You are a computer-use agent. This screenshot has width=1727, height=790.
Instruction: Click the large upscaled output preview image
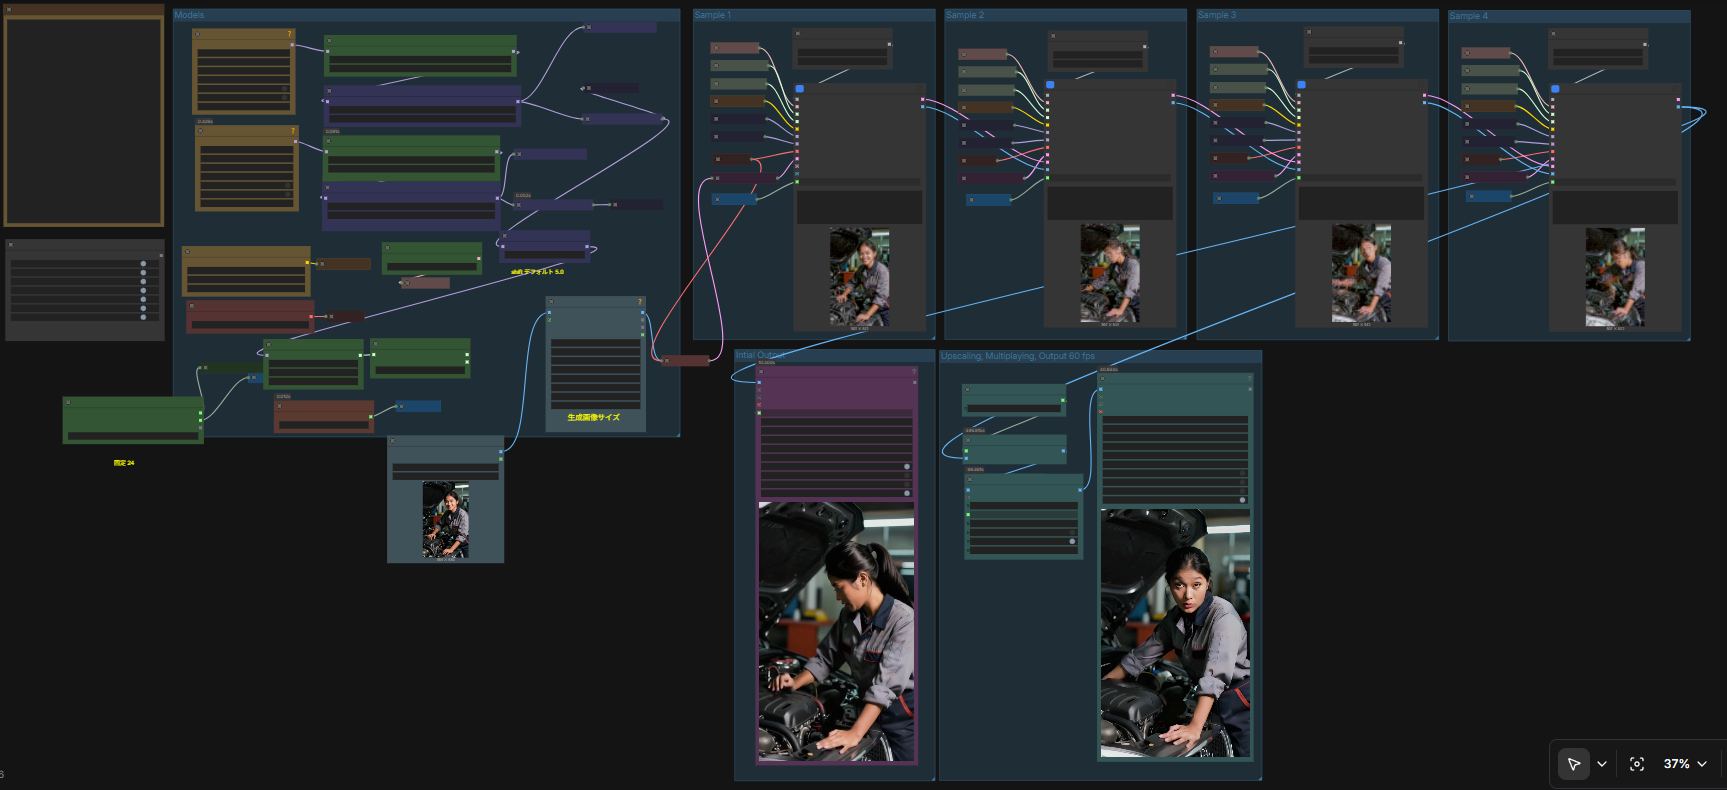click(1175, 633)
